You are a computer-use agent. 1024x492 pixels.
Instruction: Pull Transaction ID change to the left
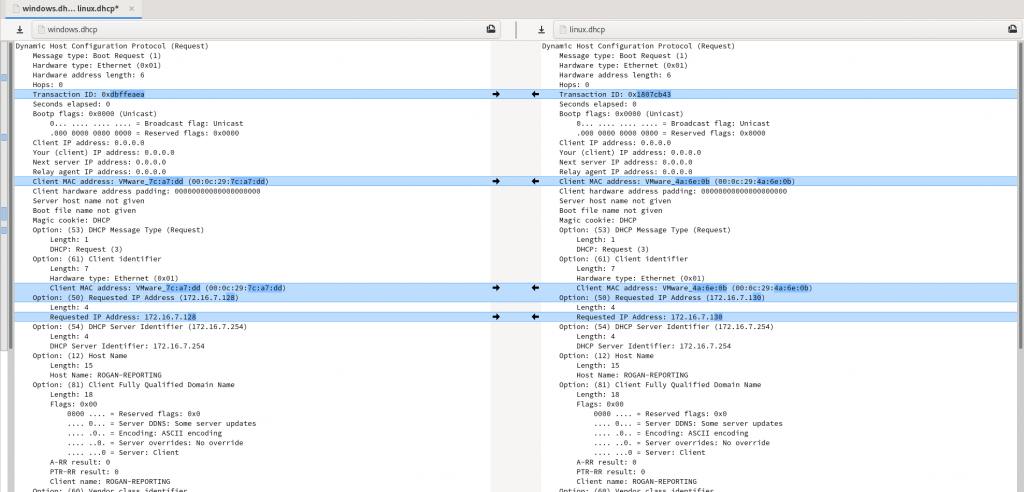coord(533,94)
